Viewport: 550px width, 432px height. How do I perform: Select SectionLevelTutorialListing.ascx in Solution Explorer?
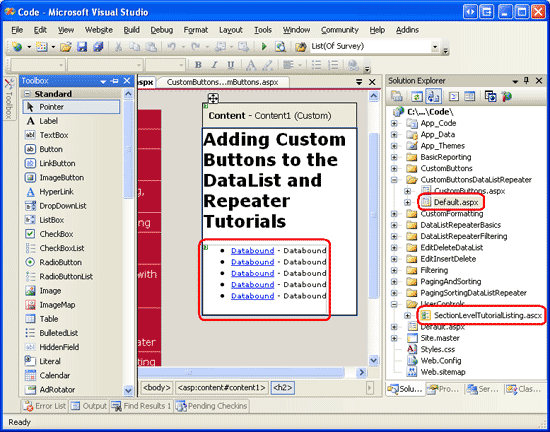[488, 316]
